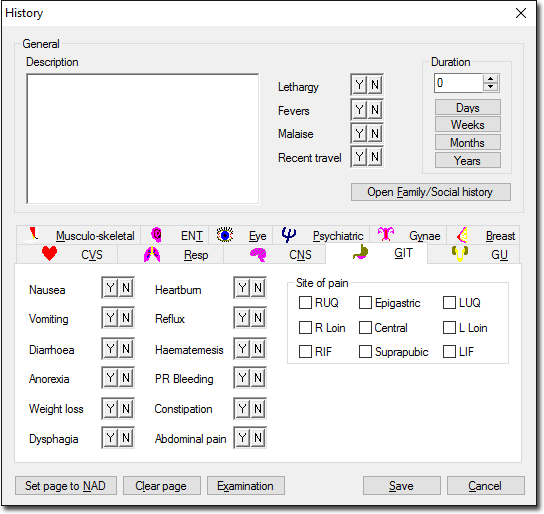
Task: Mark Abdominal pain as N
Action: click(258, 438)
